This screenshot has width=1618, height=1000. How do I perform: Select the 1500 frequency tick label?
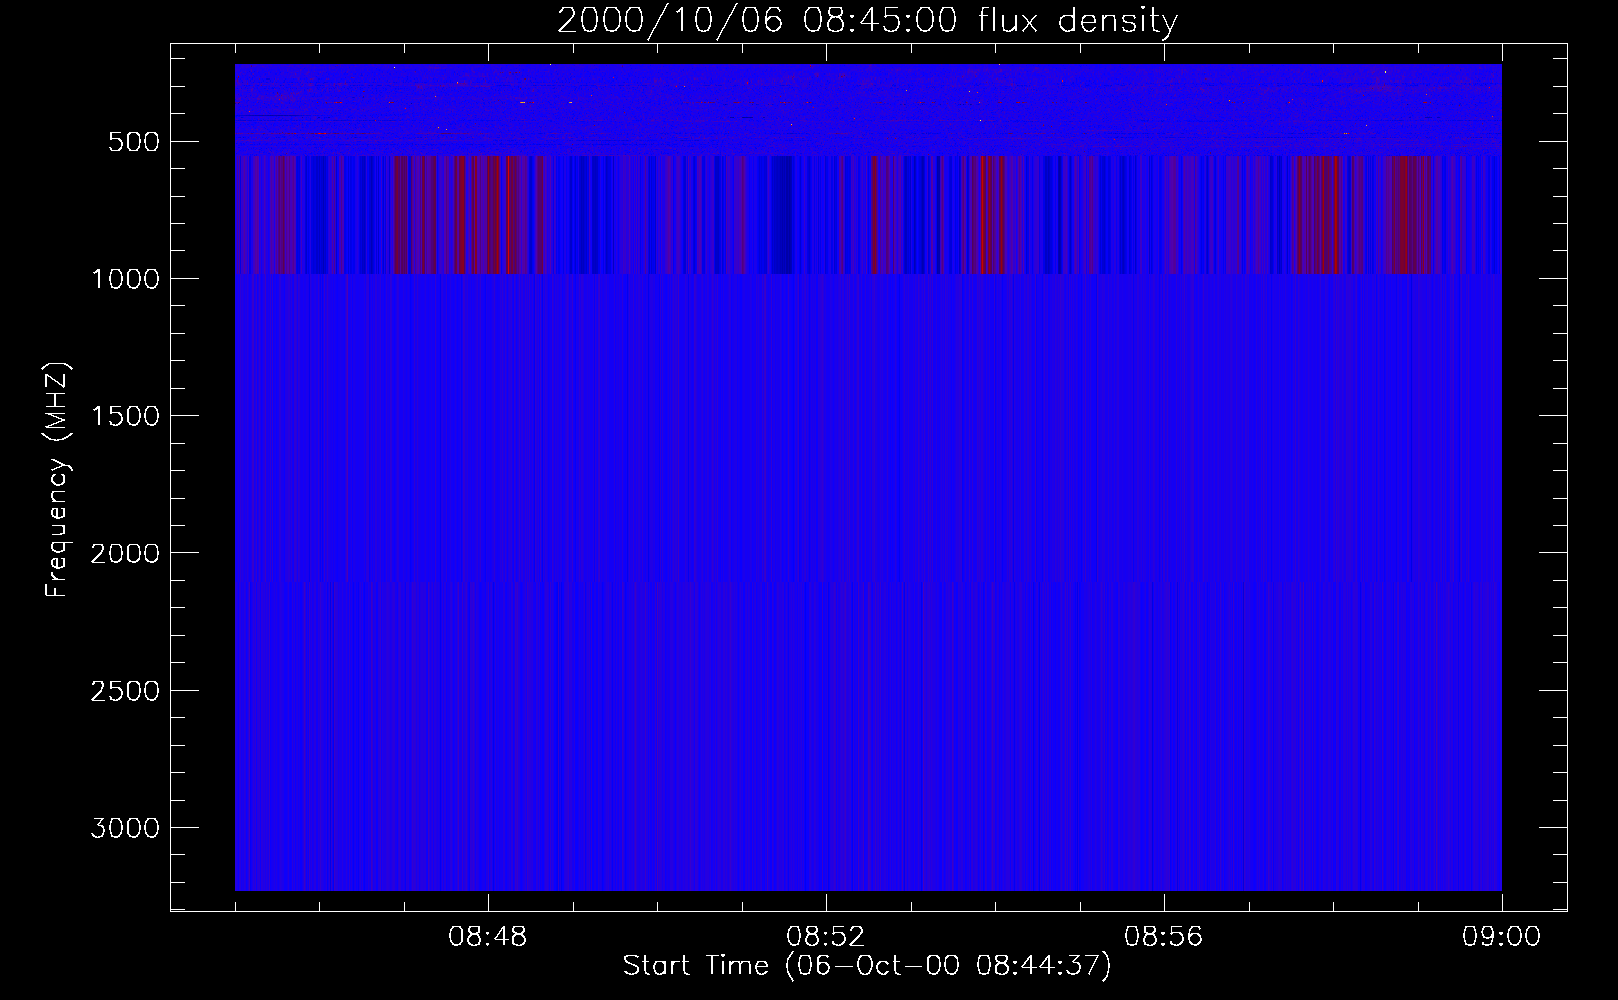(125, 416)
